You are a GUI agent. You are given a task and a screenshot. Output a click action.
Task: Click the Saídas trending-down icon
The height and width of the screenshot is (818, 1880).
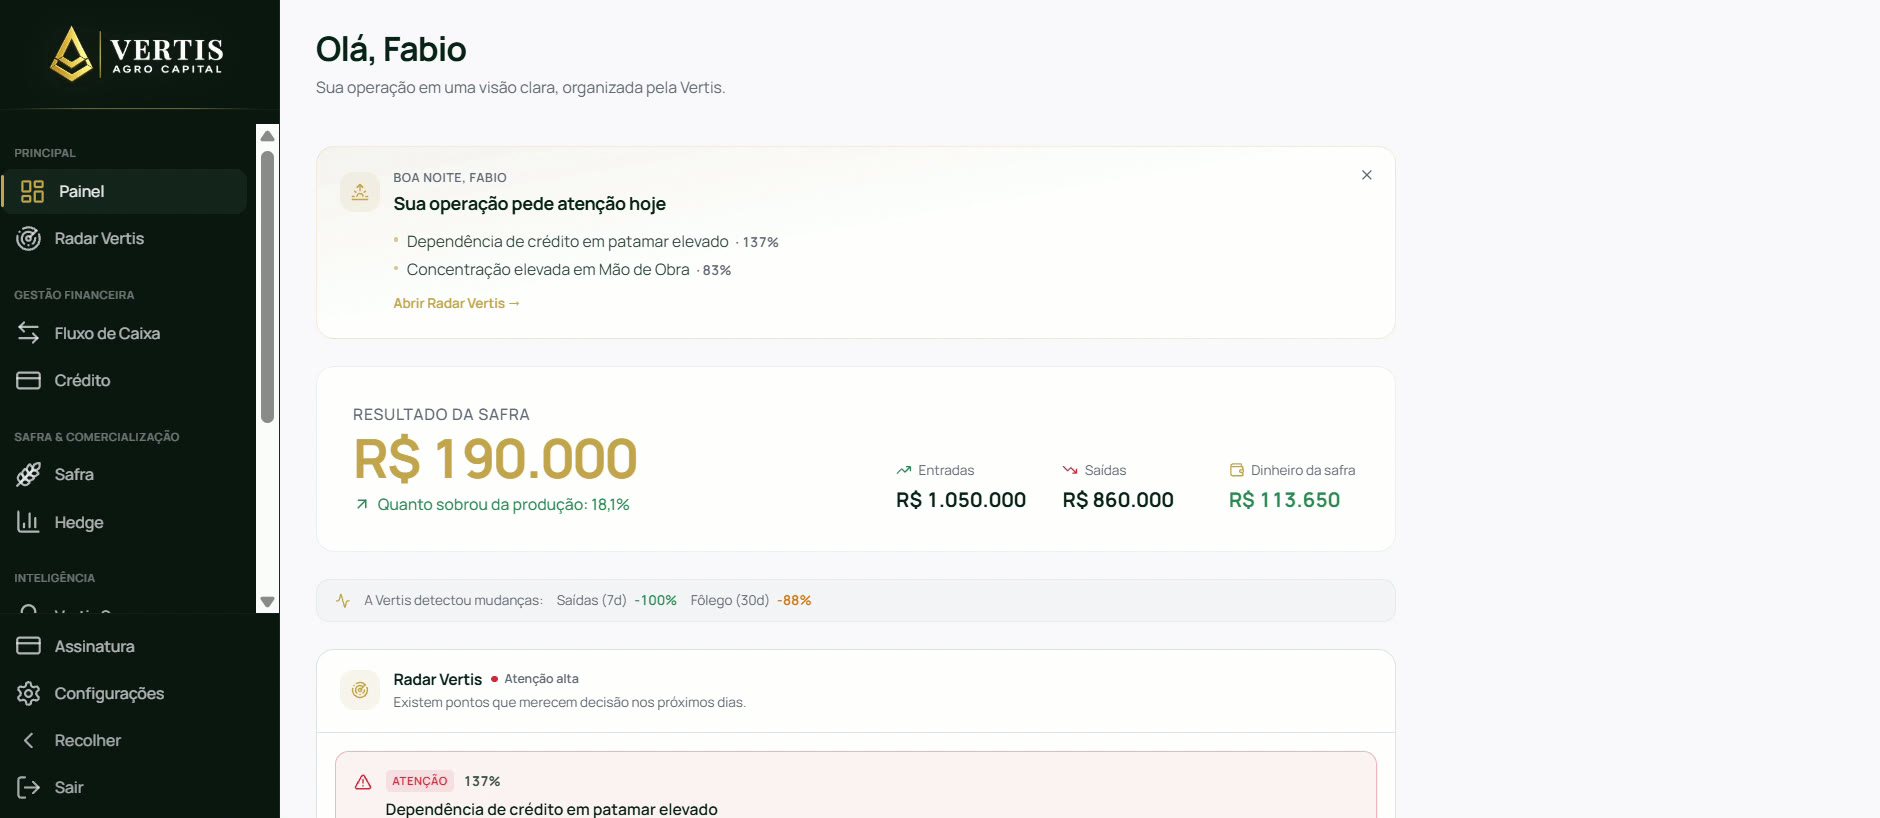coord(1070,470)
